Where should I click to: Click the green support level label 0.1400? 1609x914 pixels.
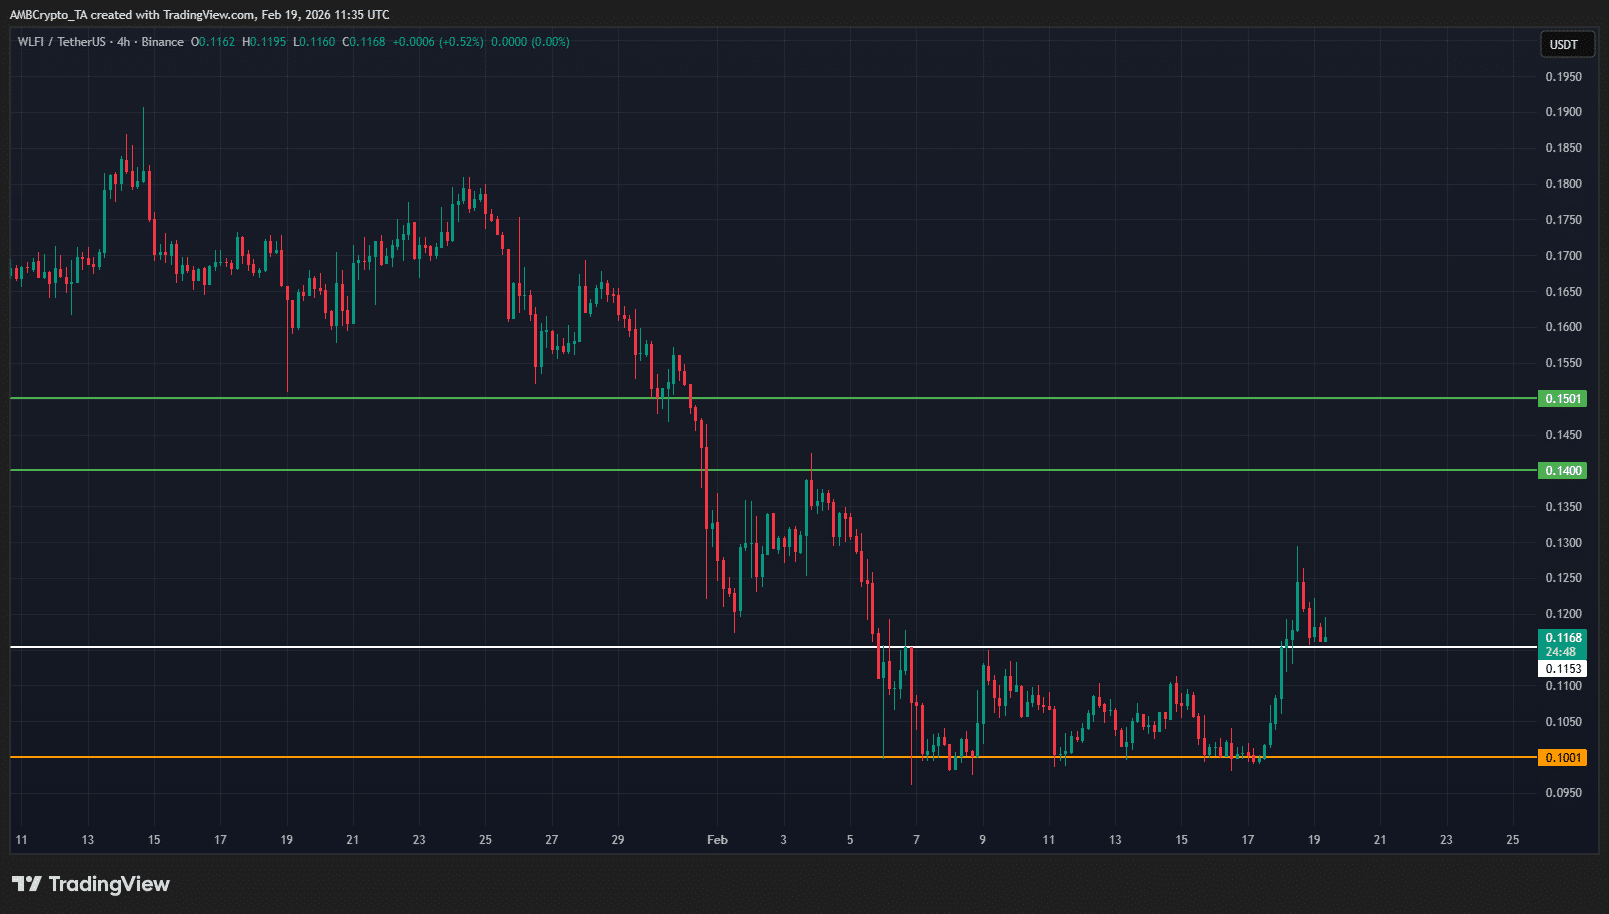point(1561,470)
